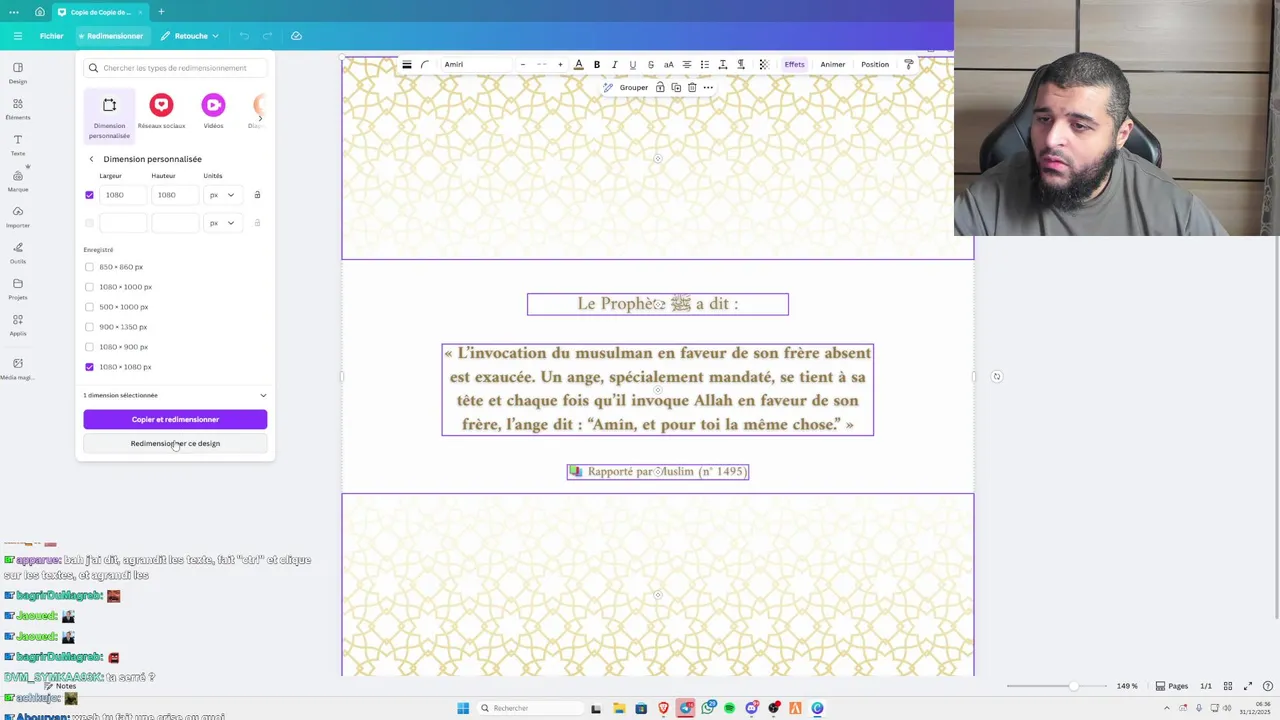Open units dropdown for second dimension row
Image resolution: width=1280 pixels, height=720 pixels.
tap(222, 223)
